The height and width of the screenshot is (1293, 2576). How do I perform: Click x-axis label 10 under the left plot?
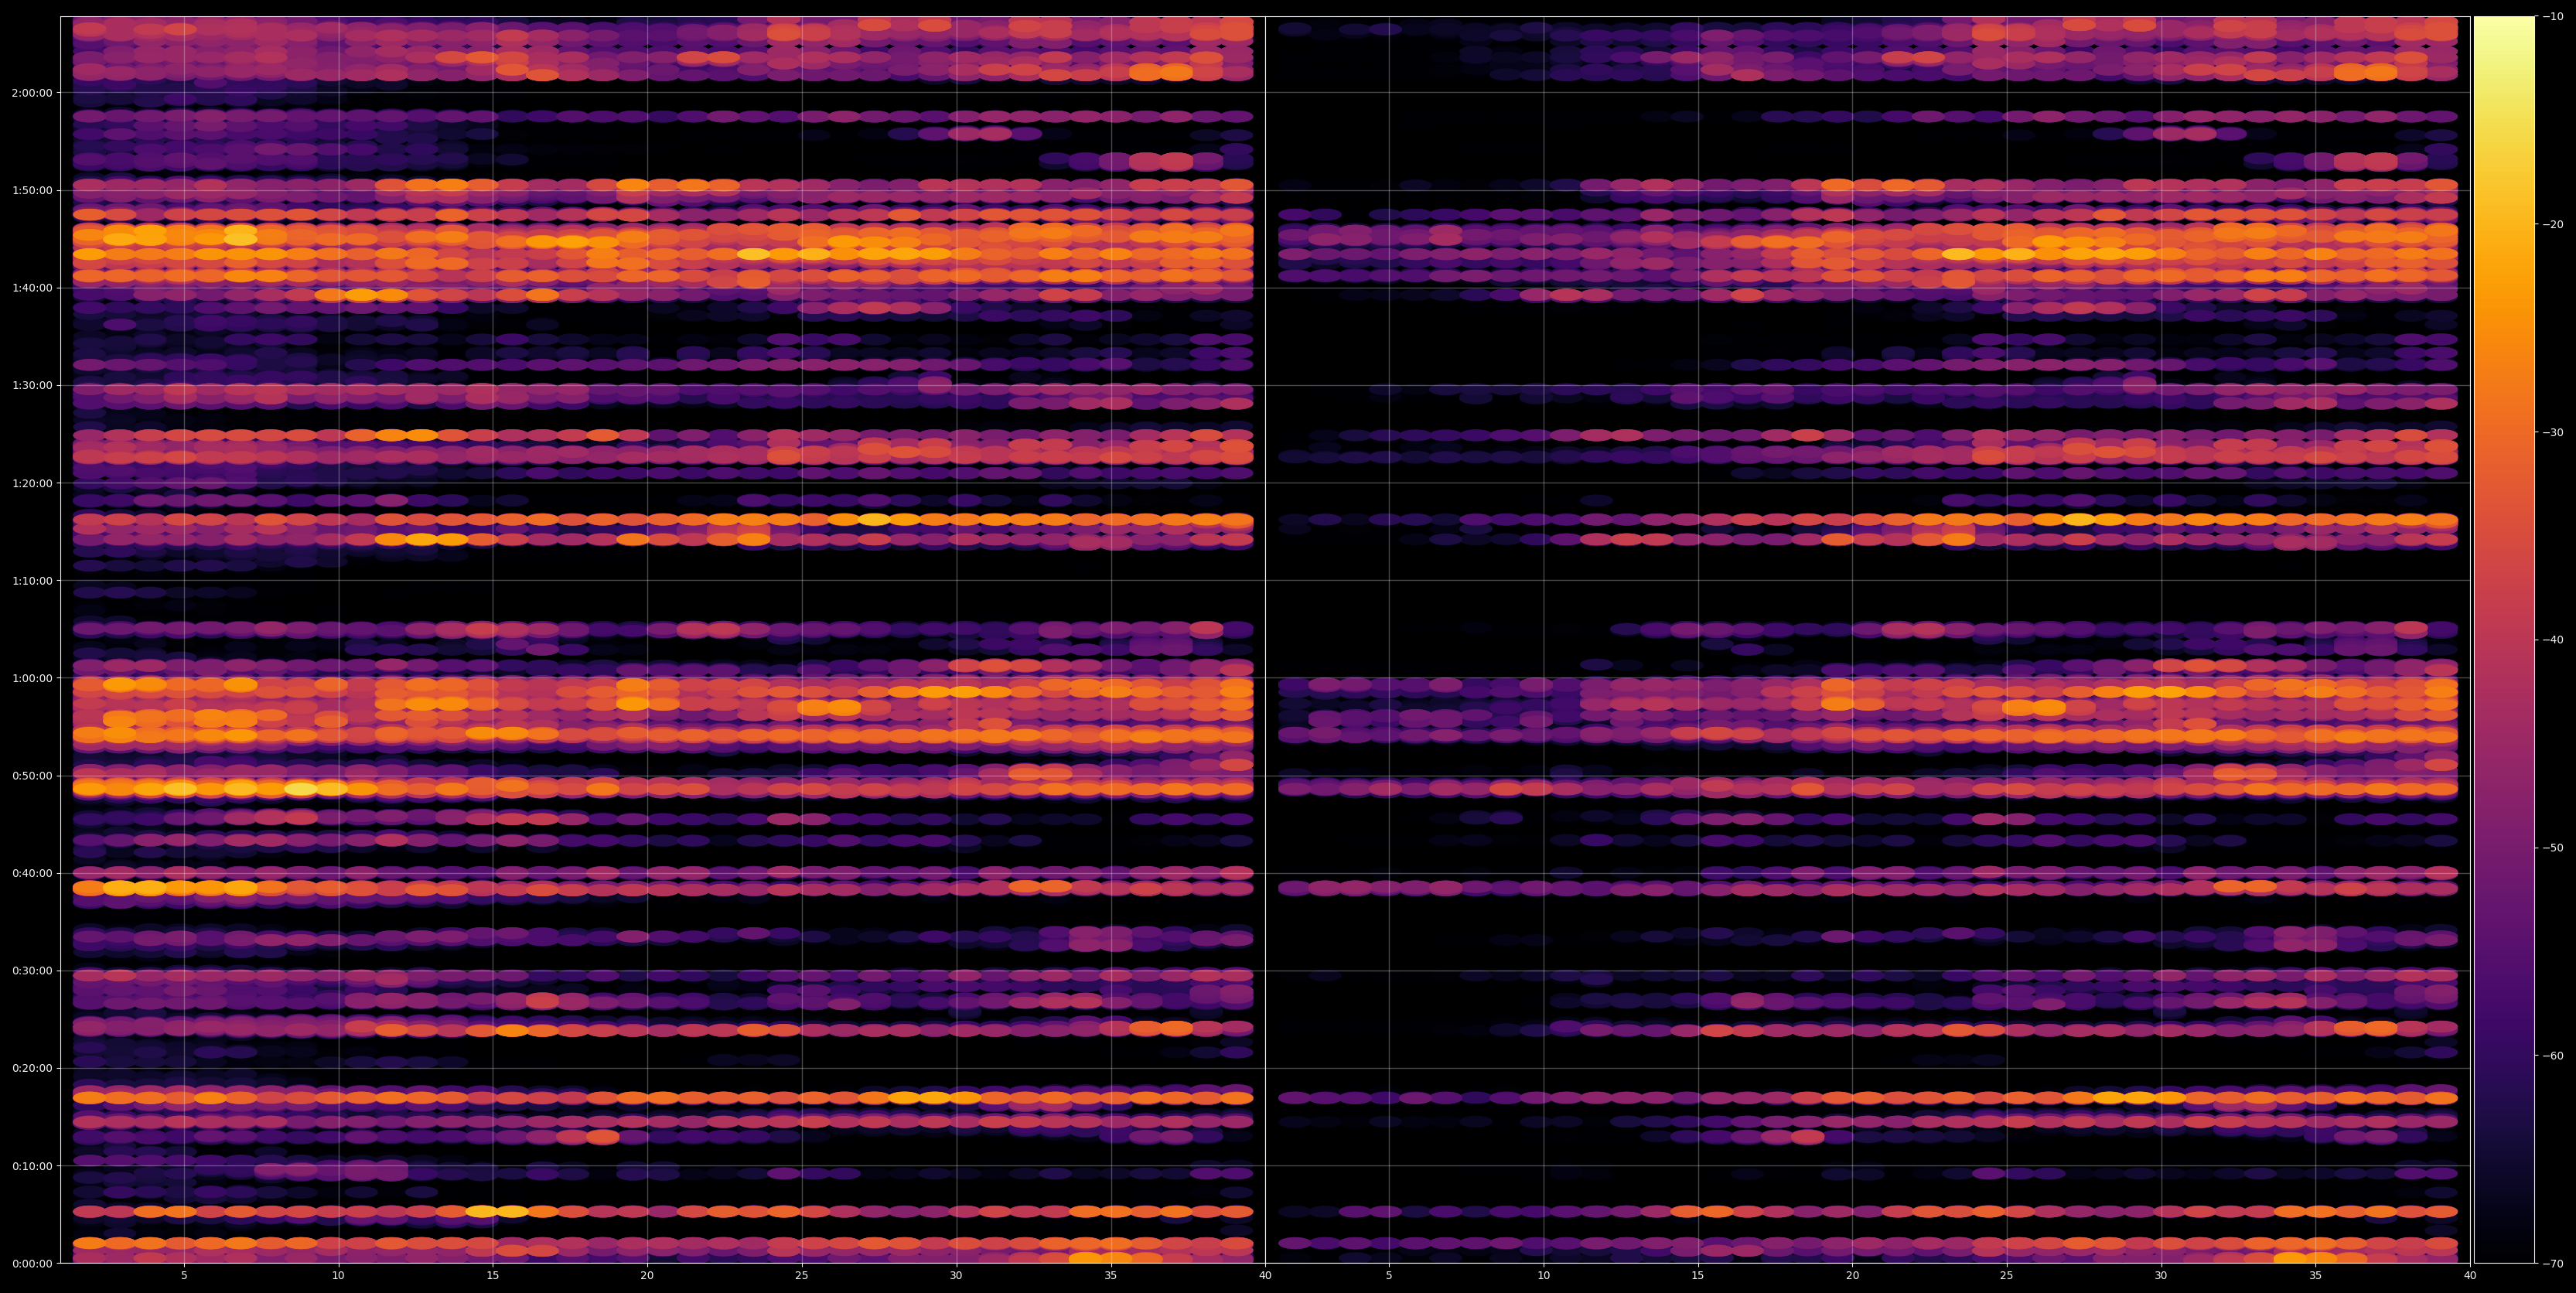338,1276
